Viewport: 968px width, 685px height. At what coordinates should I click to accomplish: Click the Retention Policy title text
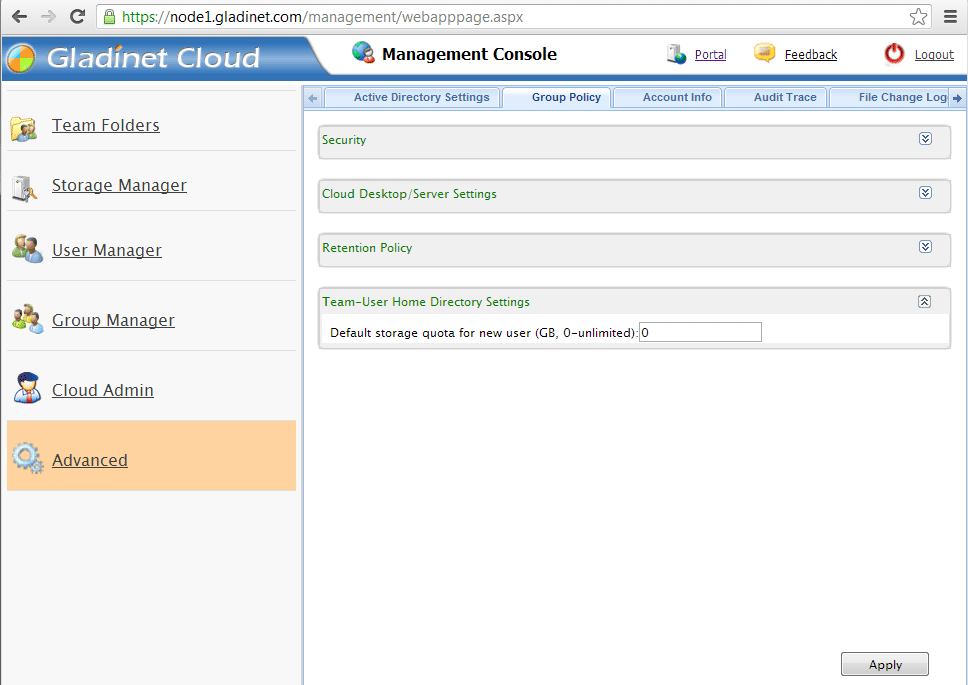[x=367, y=247]
